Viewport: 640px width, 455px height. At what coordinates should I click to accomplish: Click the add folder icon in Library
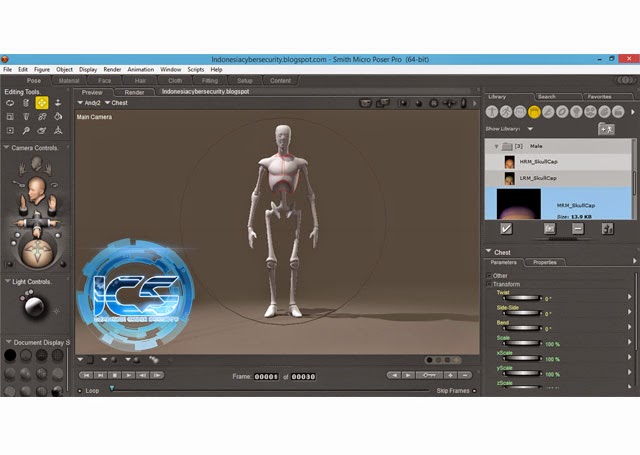605,129
